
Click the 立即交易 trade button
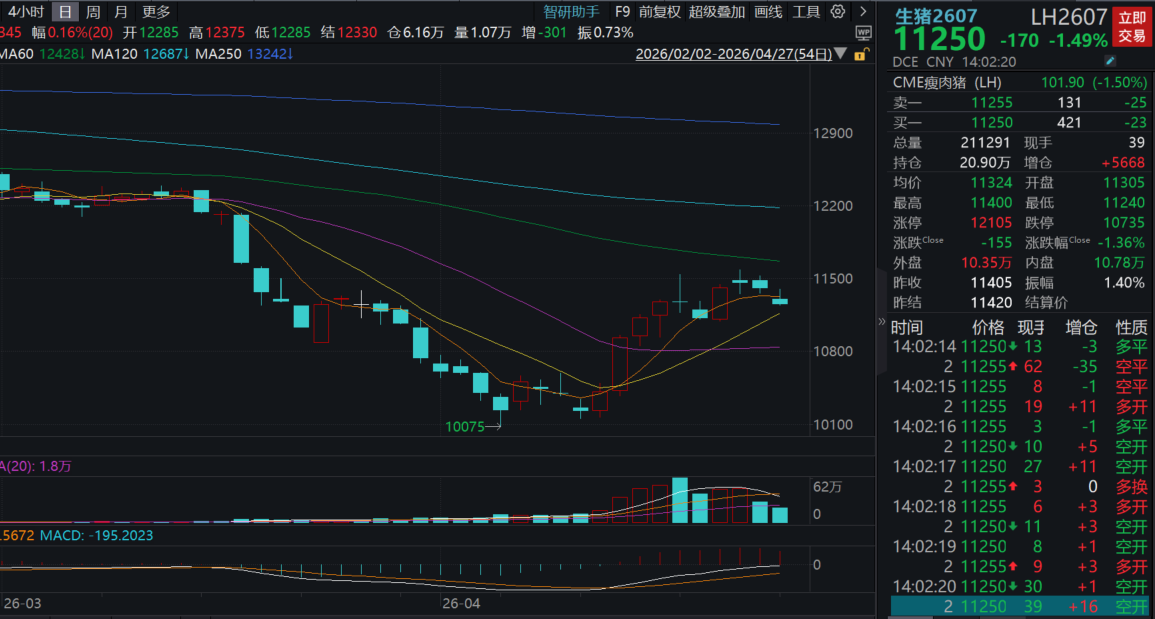coord(1131,27)
